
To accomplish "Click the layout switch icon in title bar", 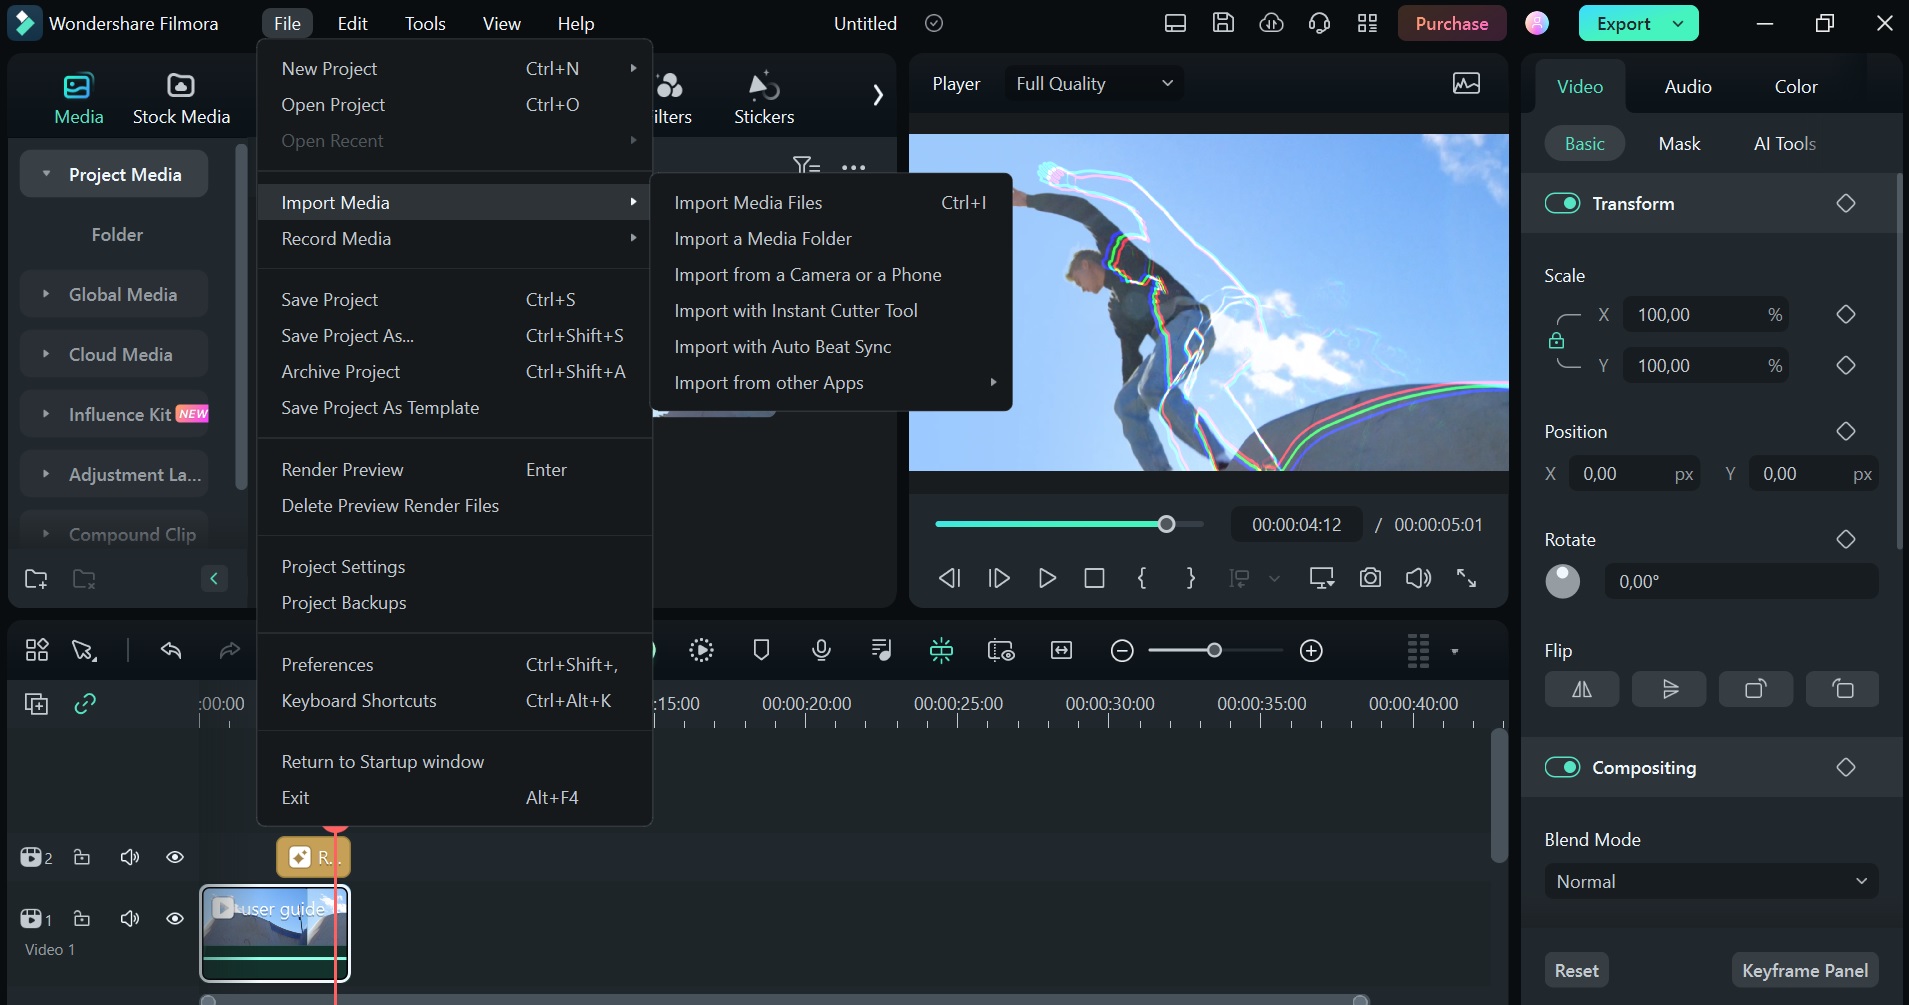I will tap(1175, 23).
